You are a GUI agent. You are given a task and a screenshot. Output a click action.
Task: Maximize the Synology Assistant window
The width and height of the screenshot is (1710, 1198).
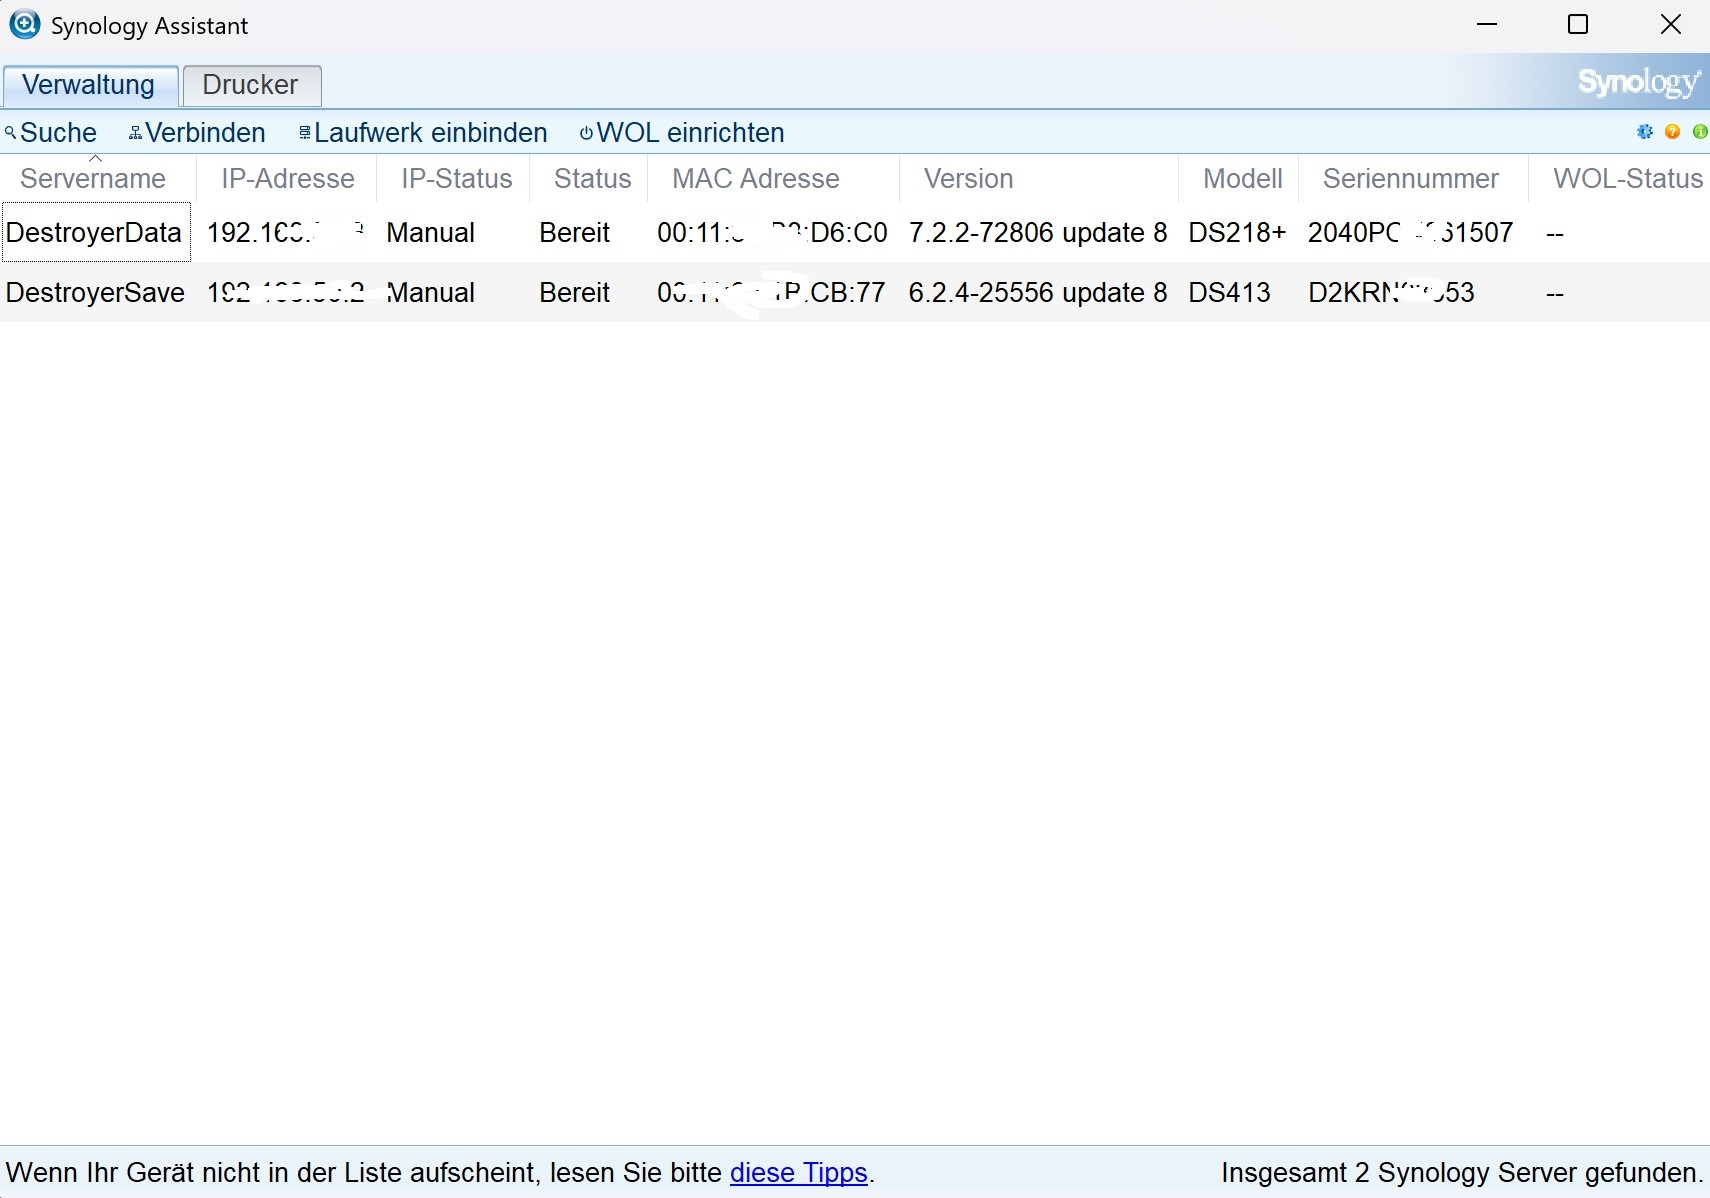point(1578,24)
